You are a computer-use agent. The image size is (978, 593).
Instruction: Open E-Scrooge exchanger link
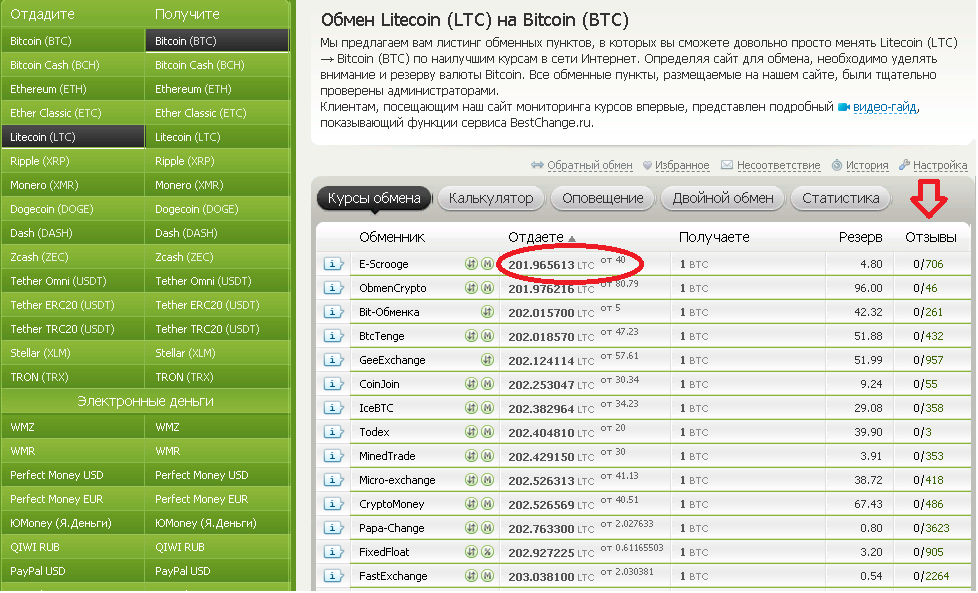384,264
